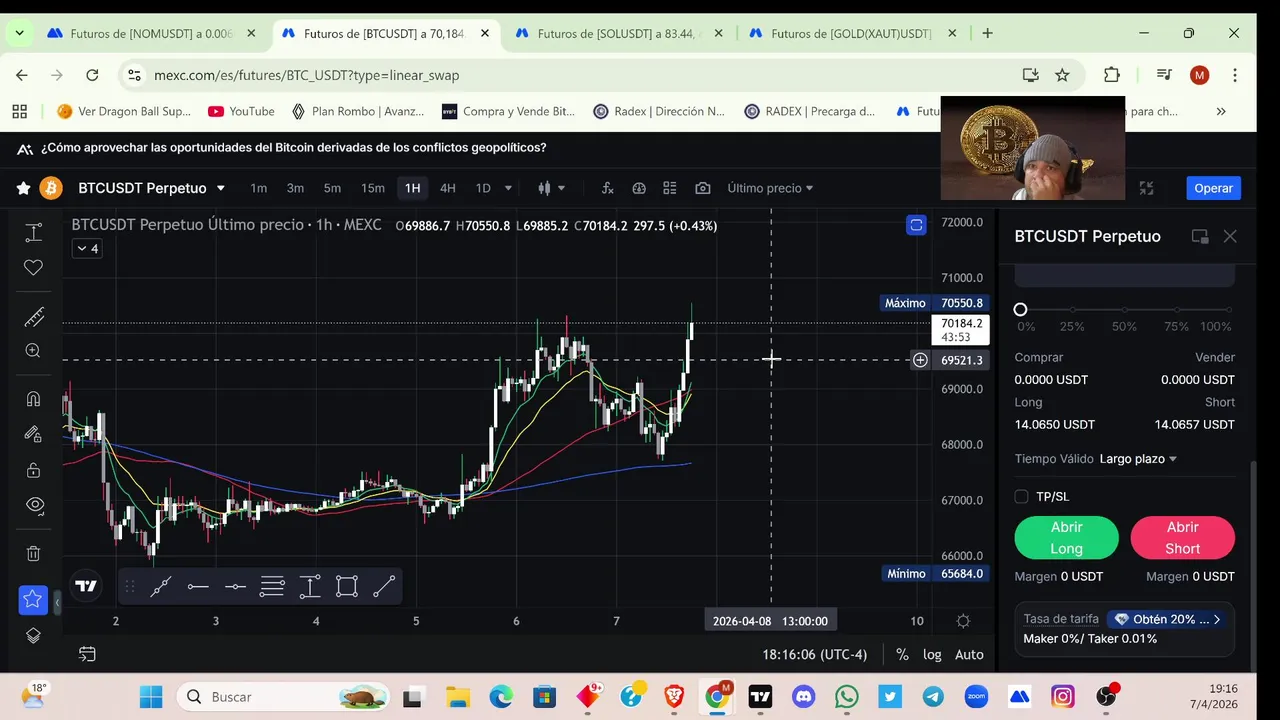Viewport: 1280px width, 720px height.
Task: Switch to the 5m timeframe
Action: click(x=332, y=188)
